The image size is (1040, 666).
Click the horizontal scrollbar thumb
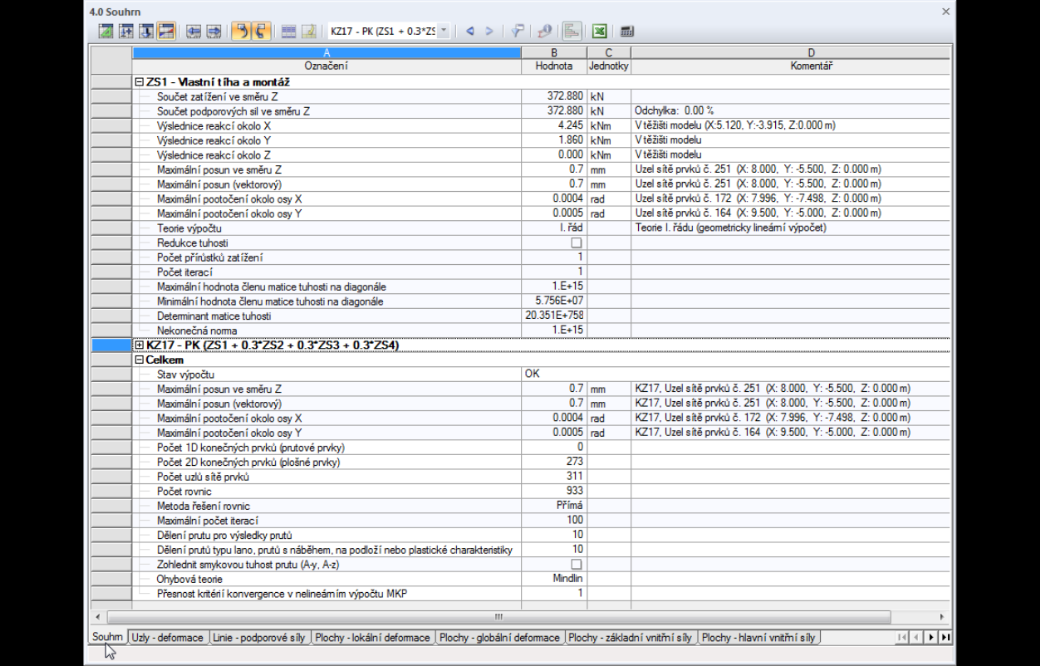click(499, 617)
